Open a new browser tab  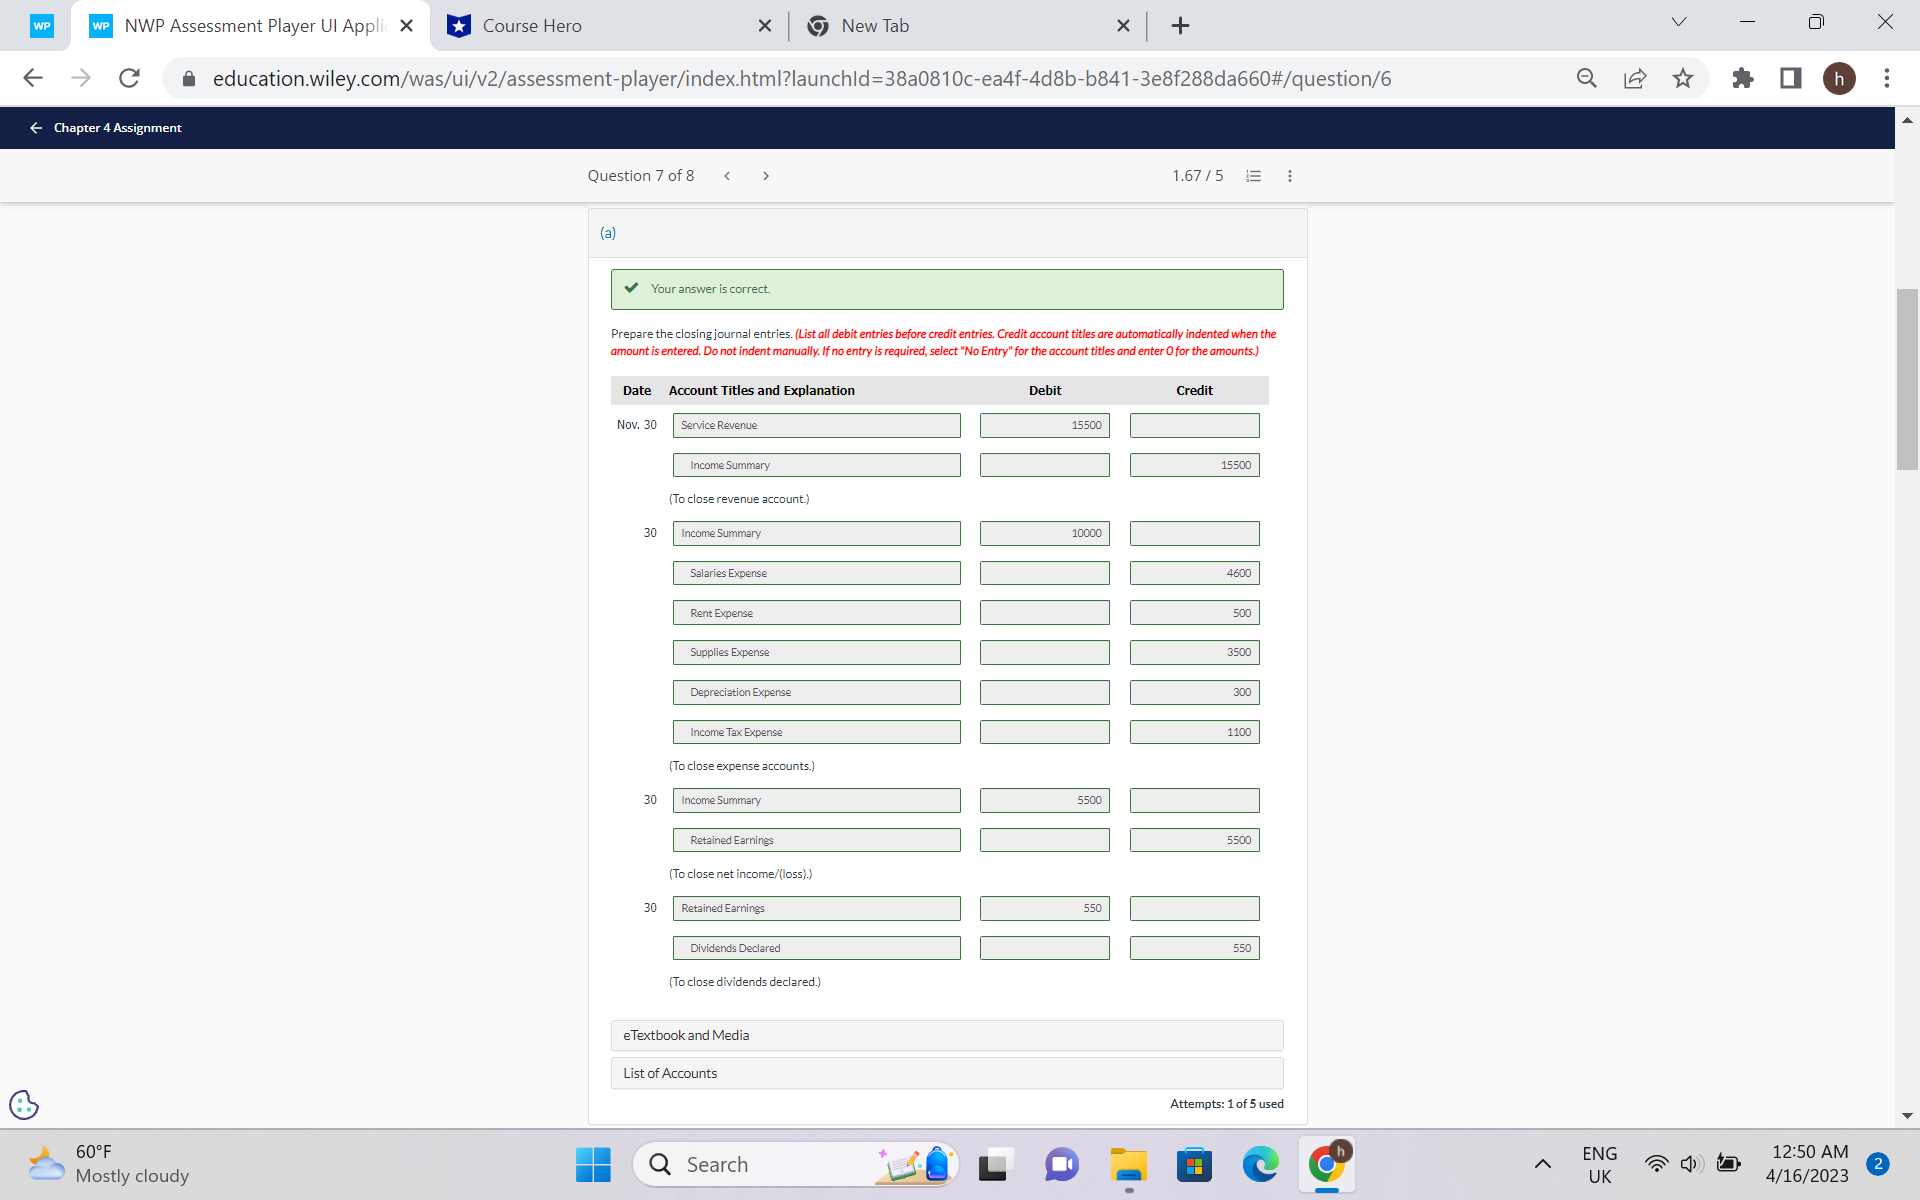(x=1180, y=26)
